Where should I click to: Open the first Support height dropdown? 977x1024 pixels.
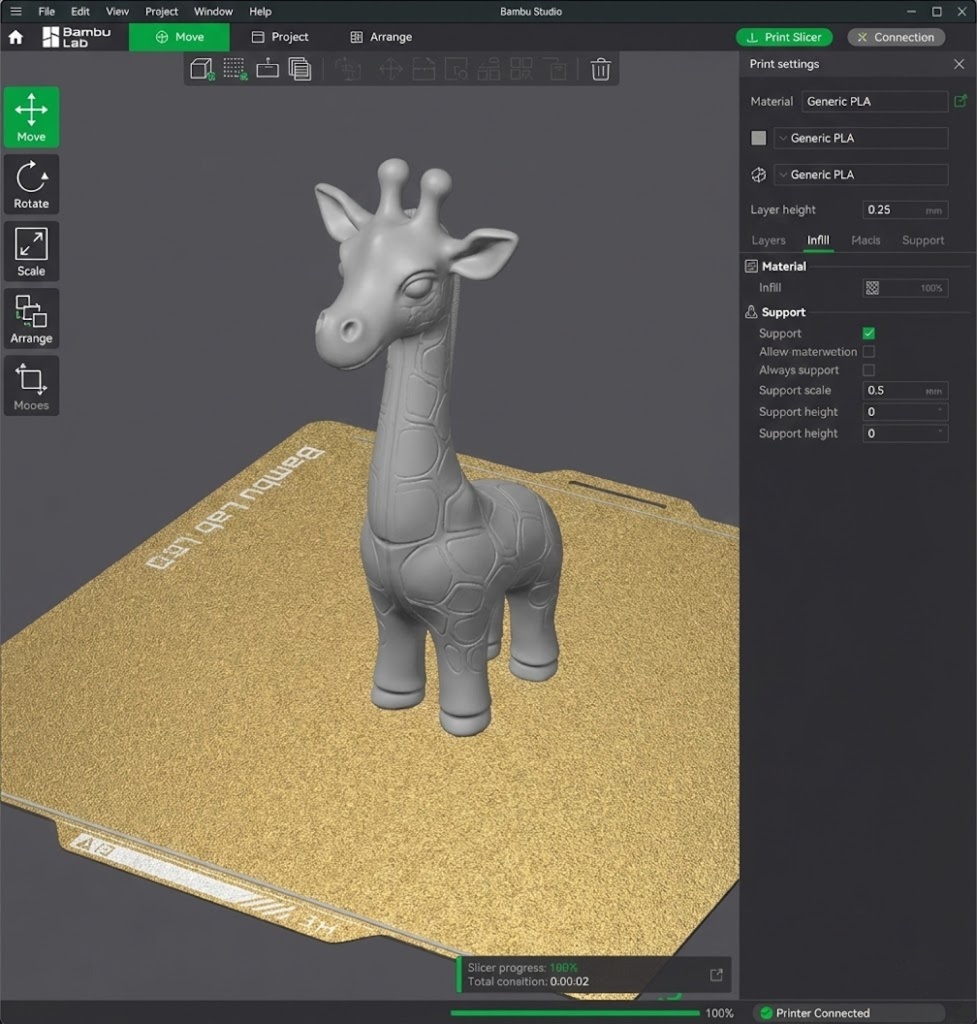(x=905, y=411)
